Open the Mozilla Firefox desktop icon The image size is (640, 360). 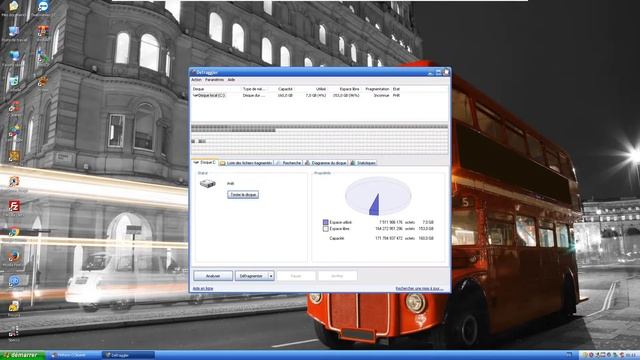coord(13,258)
